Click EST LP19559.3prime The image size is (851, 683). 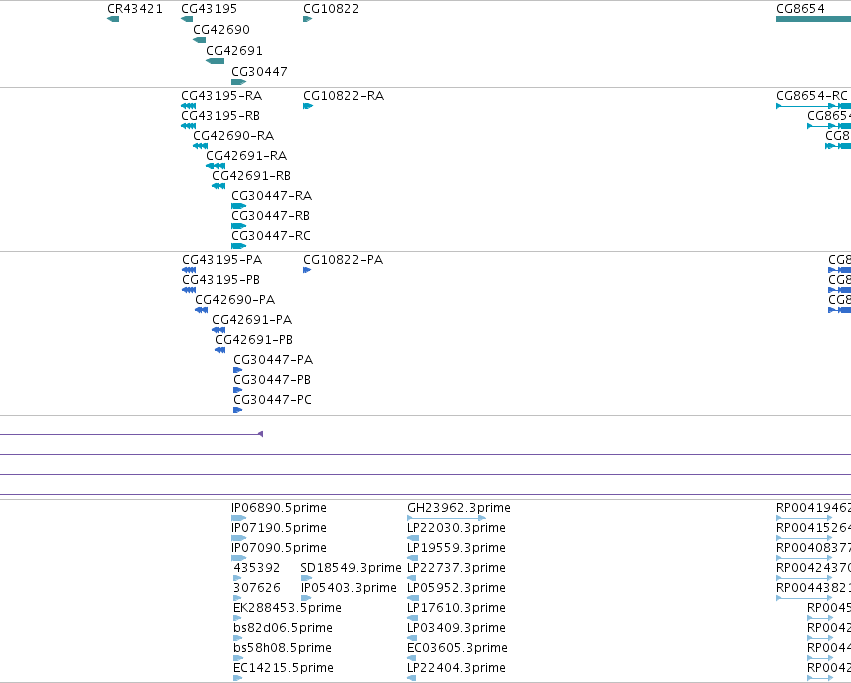tap(412, 558)
